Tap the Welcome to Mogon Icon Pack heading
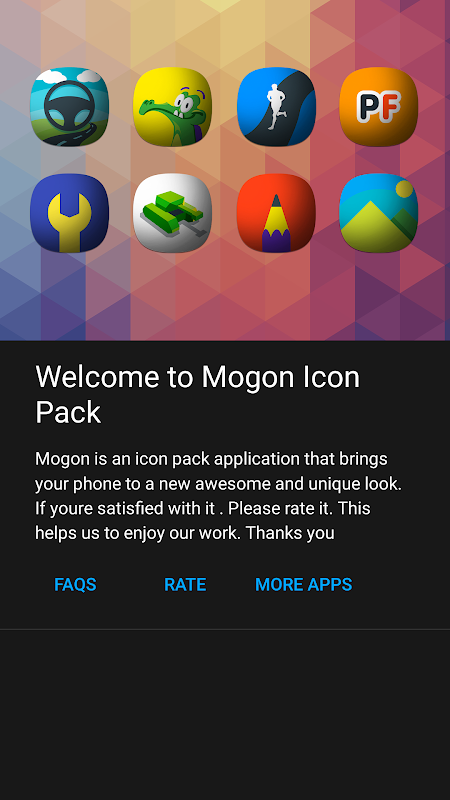The width and height of the screenshot is (450, 800). (197, 394)
